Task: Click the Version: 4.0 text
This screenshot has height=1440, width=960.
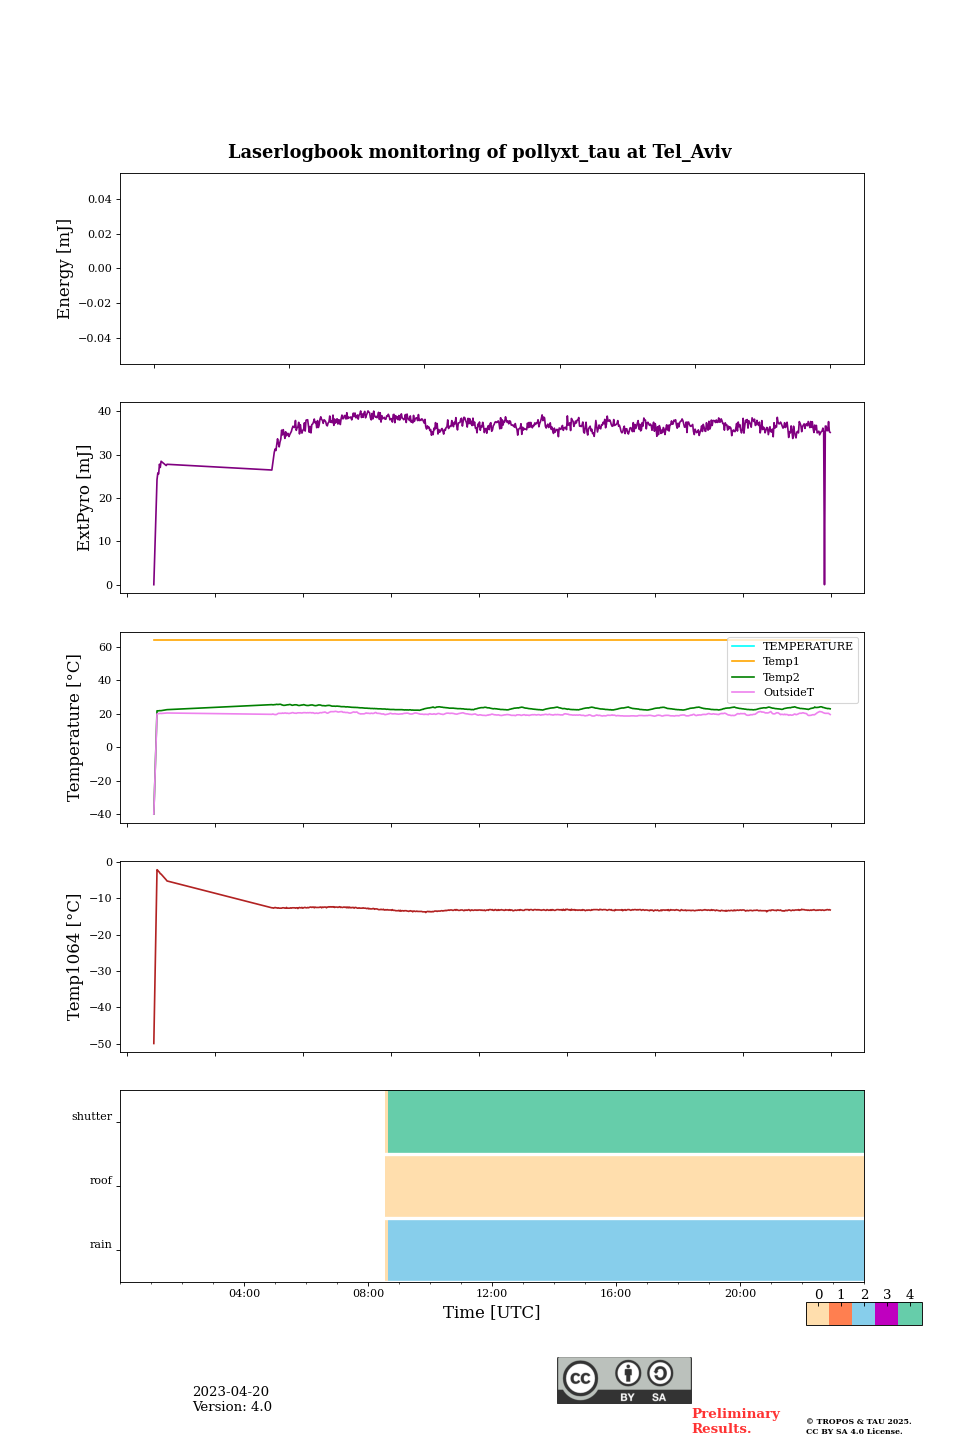Action: 232,1407
